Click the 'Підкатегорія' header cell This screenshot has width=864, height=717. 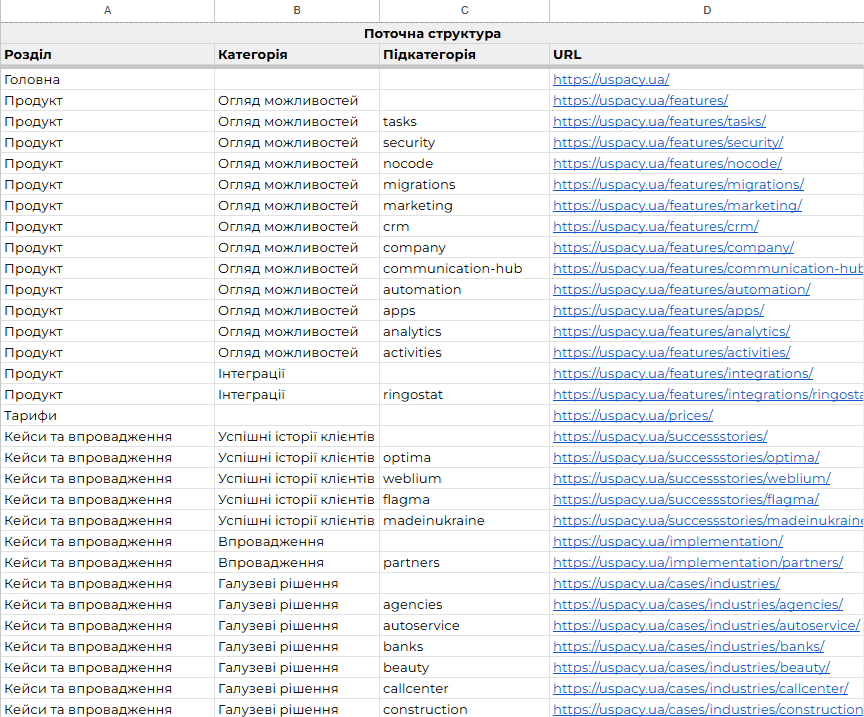click(x=465, y=55)
